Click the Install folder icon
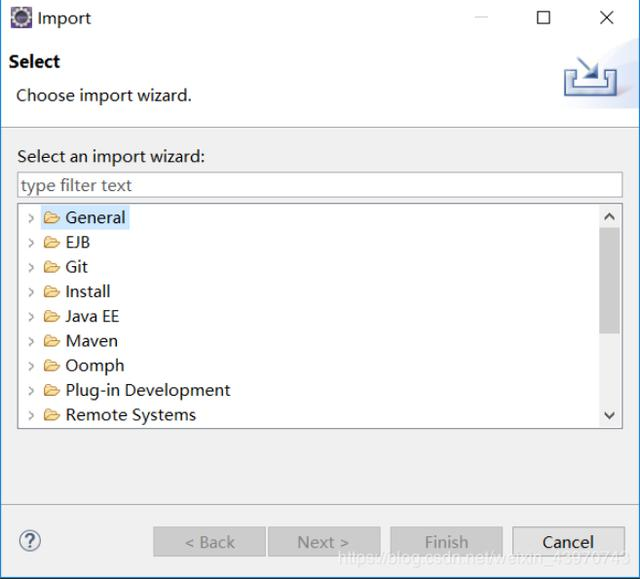 [x=52, y=291]
